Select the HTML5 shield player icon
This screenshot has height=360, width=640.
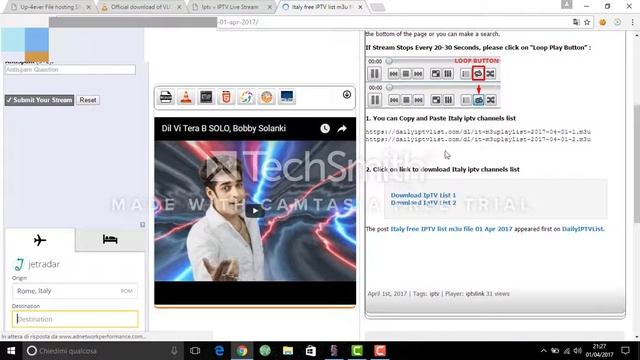(x=226, y=97)
